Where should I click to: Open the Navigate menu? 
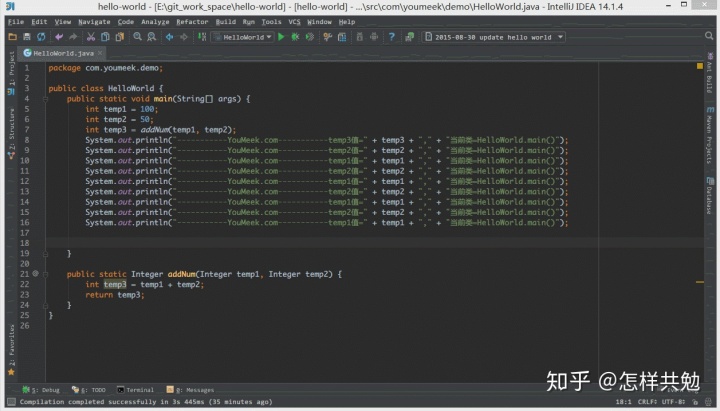(94, 22)
